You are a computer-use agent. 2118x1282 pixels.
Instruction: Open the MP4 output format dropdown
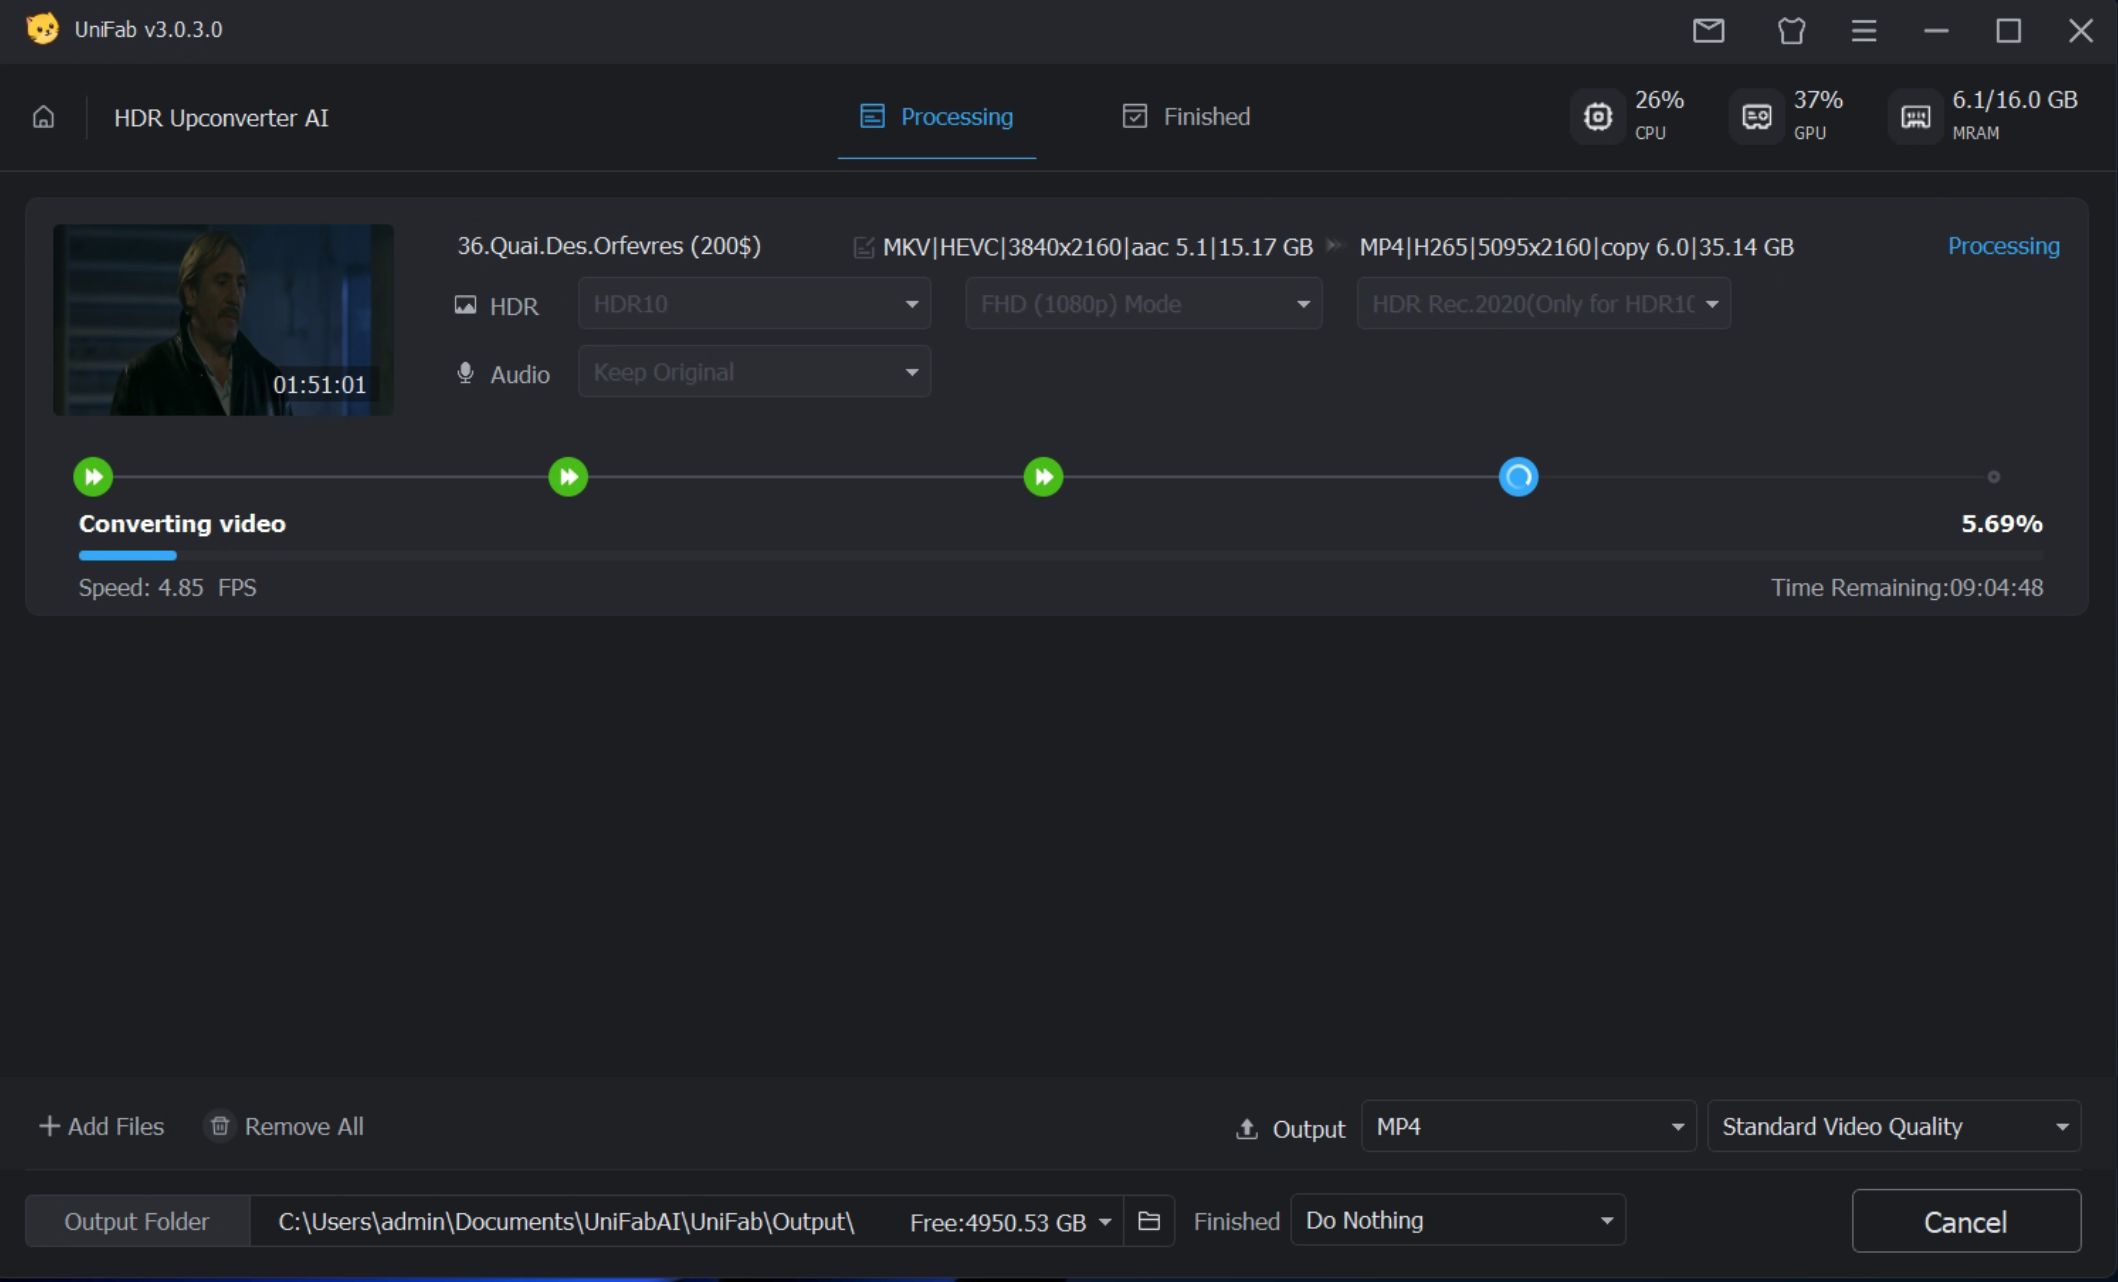(1528, 1127)
